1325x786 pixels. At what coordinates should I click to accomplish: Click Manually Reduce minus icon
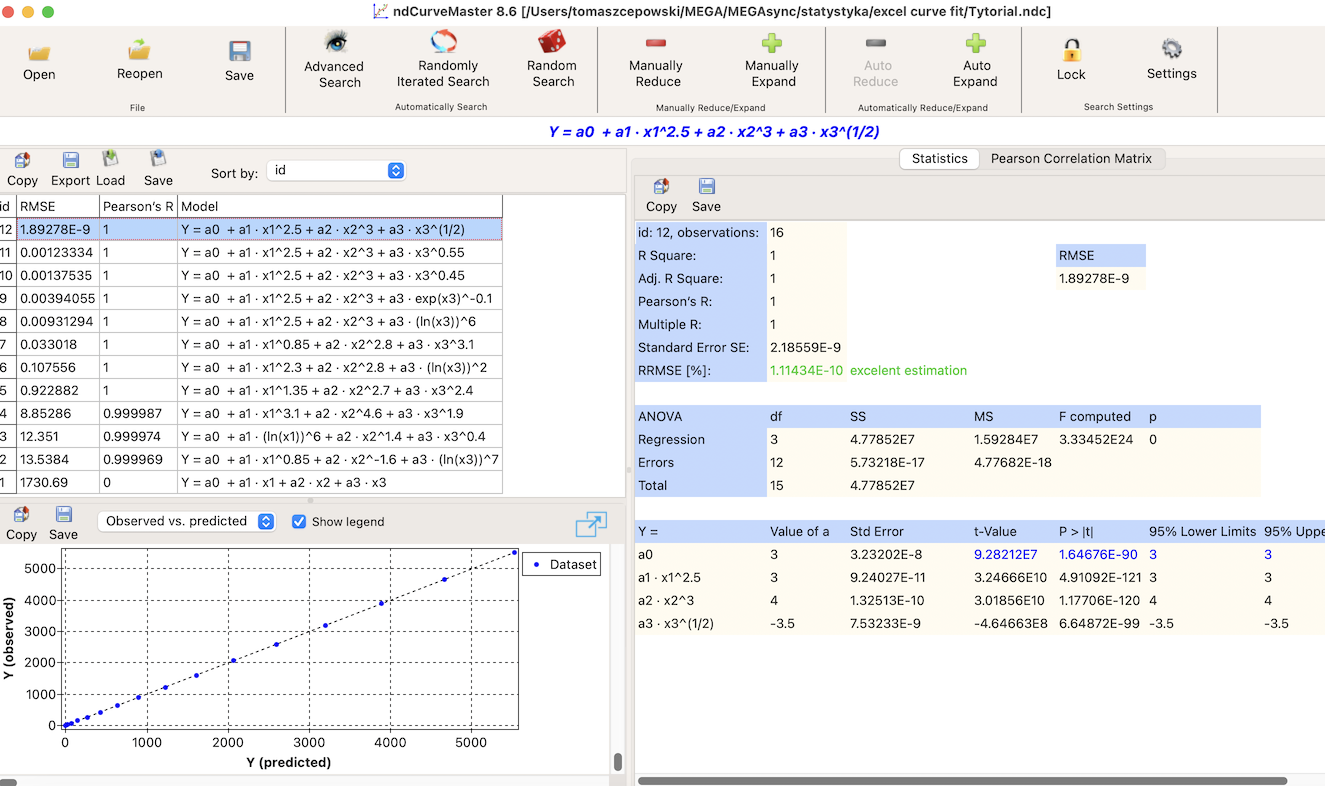(656, 43)
